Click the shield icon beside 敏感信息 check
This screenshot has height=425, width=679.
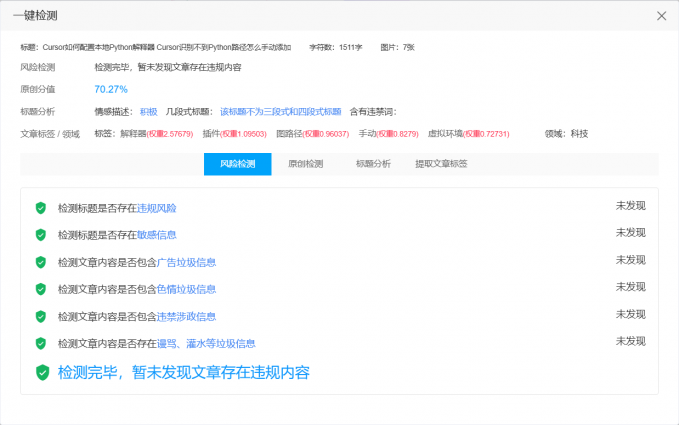pos(41,235)
